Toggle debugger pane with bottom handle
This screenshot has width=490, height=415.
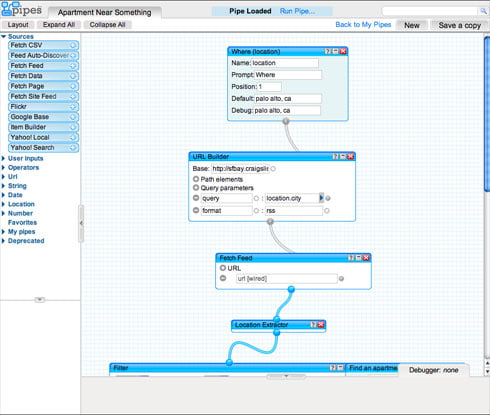286,376
